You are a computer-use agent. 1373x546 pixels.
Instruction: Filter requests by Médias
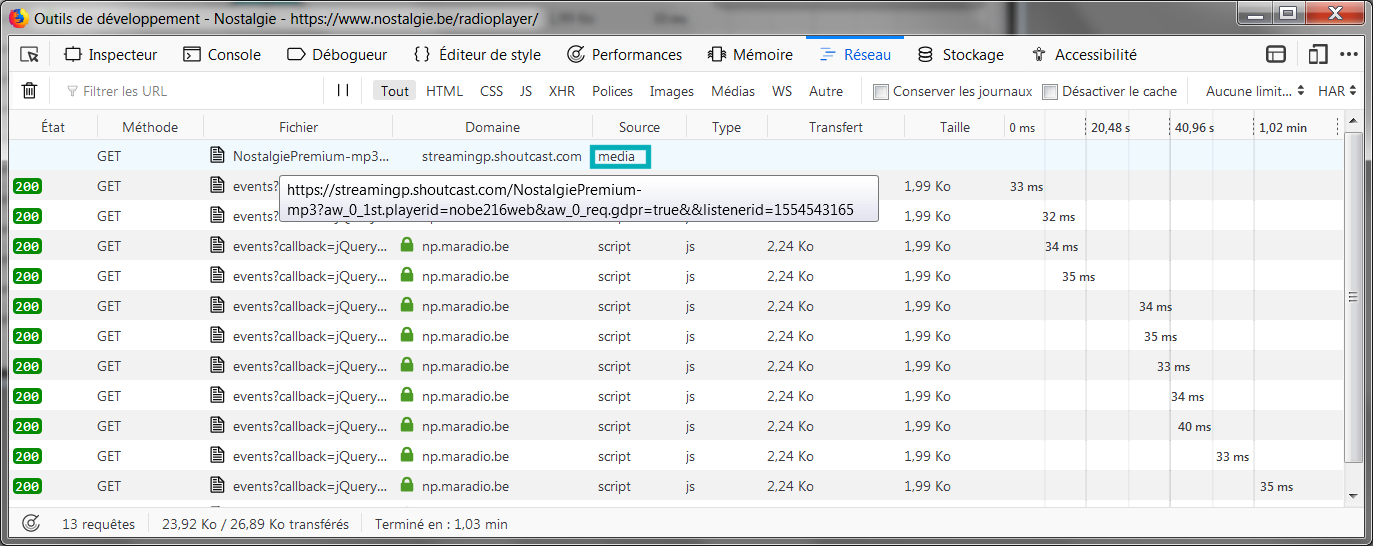733,91
